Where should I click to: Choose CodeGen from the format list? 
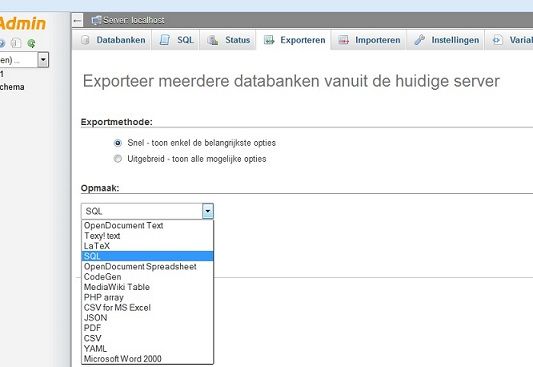coord(148,277)
